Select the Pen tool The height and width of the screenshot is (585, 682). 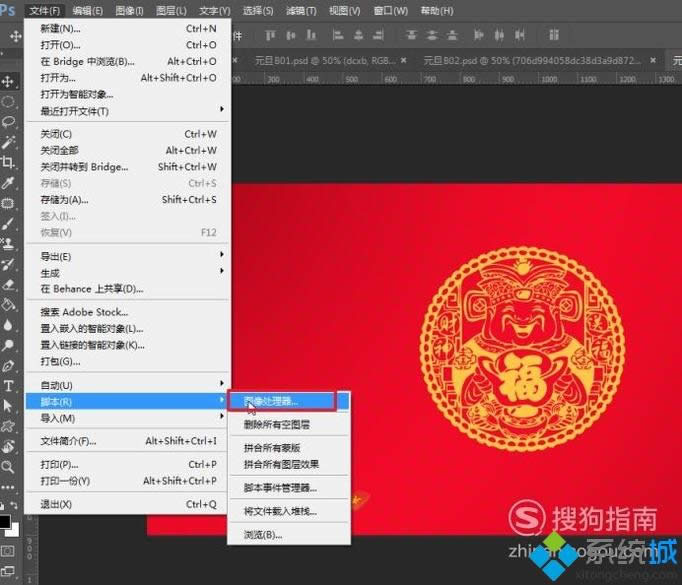(x=8, y=365)
